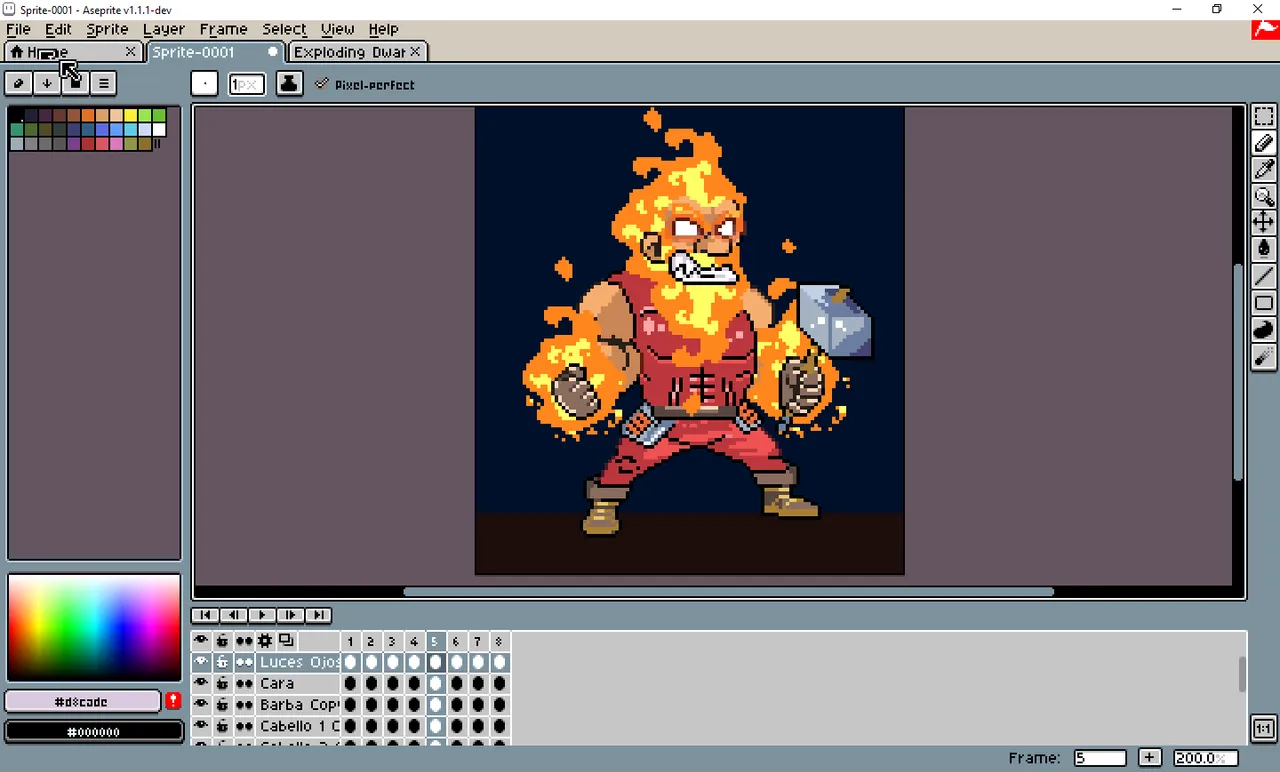The height and width of the screenshot is (772, 1280).
Task: Pick a color in the spectrum picker
Action: click(x=94, y=627)
